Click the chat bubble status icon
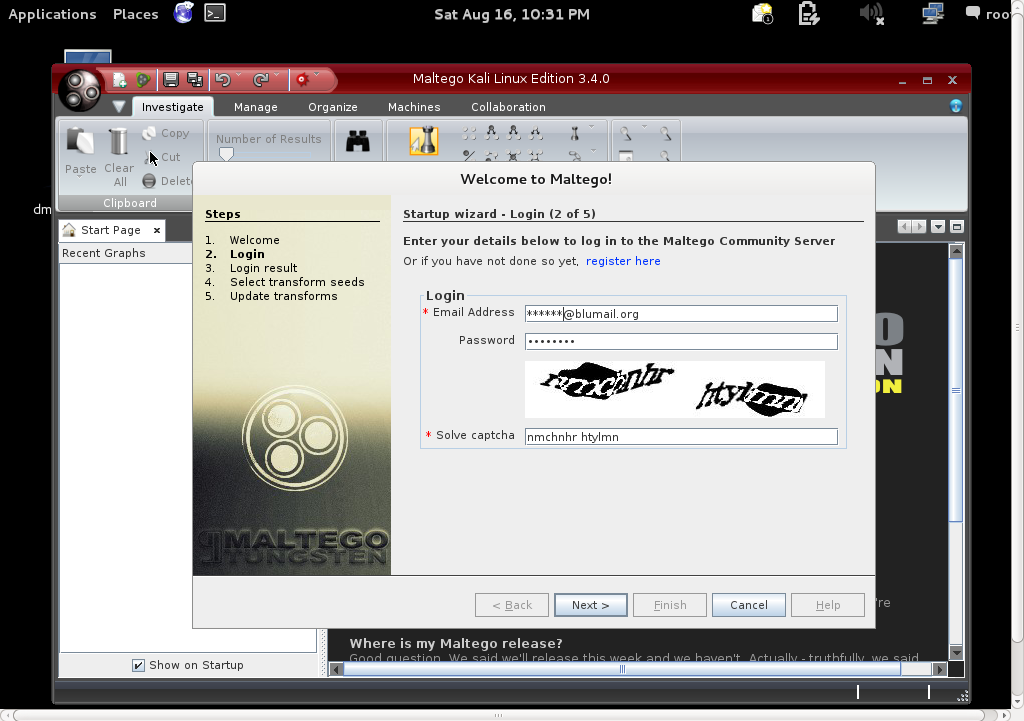This screenshot has height=721, width=1024. (972, 12)
